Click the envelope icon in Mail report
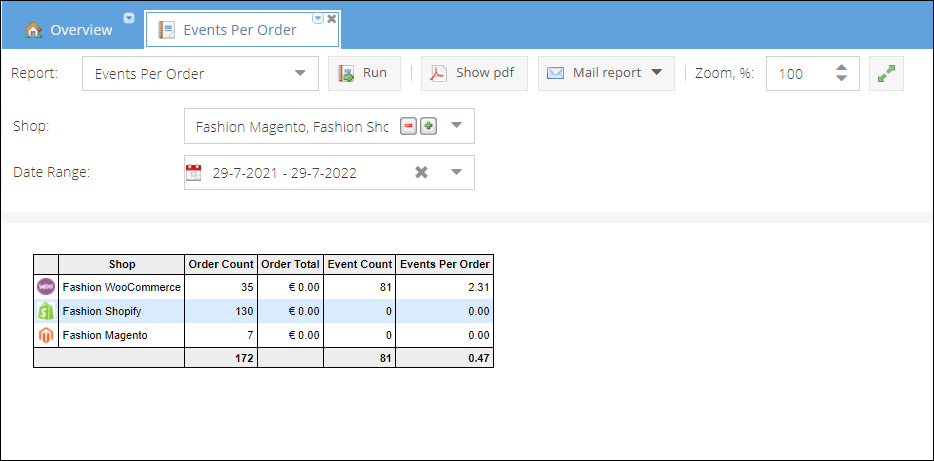 (555, 73)
